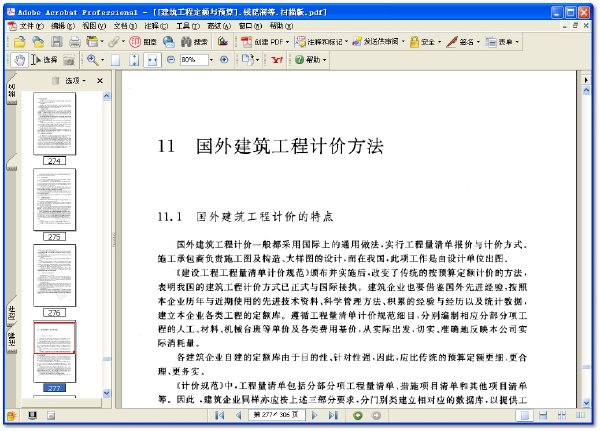
Task: Click the red round stamp icon
Action: tap(135, 42)
